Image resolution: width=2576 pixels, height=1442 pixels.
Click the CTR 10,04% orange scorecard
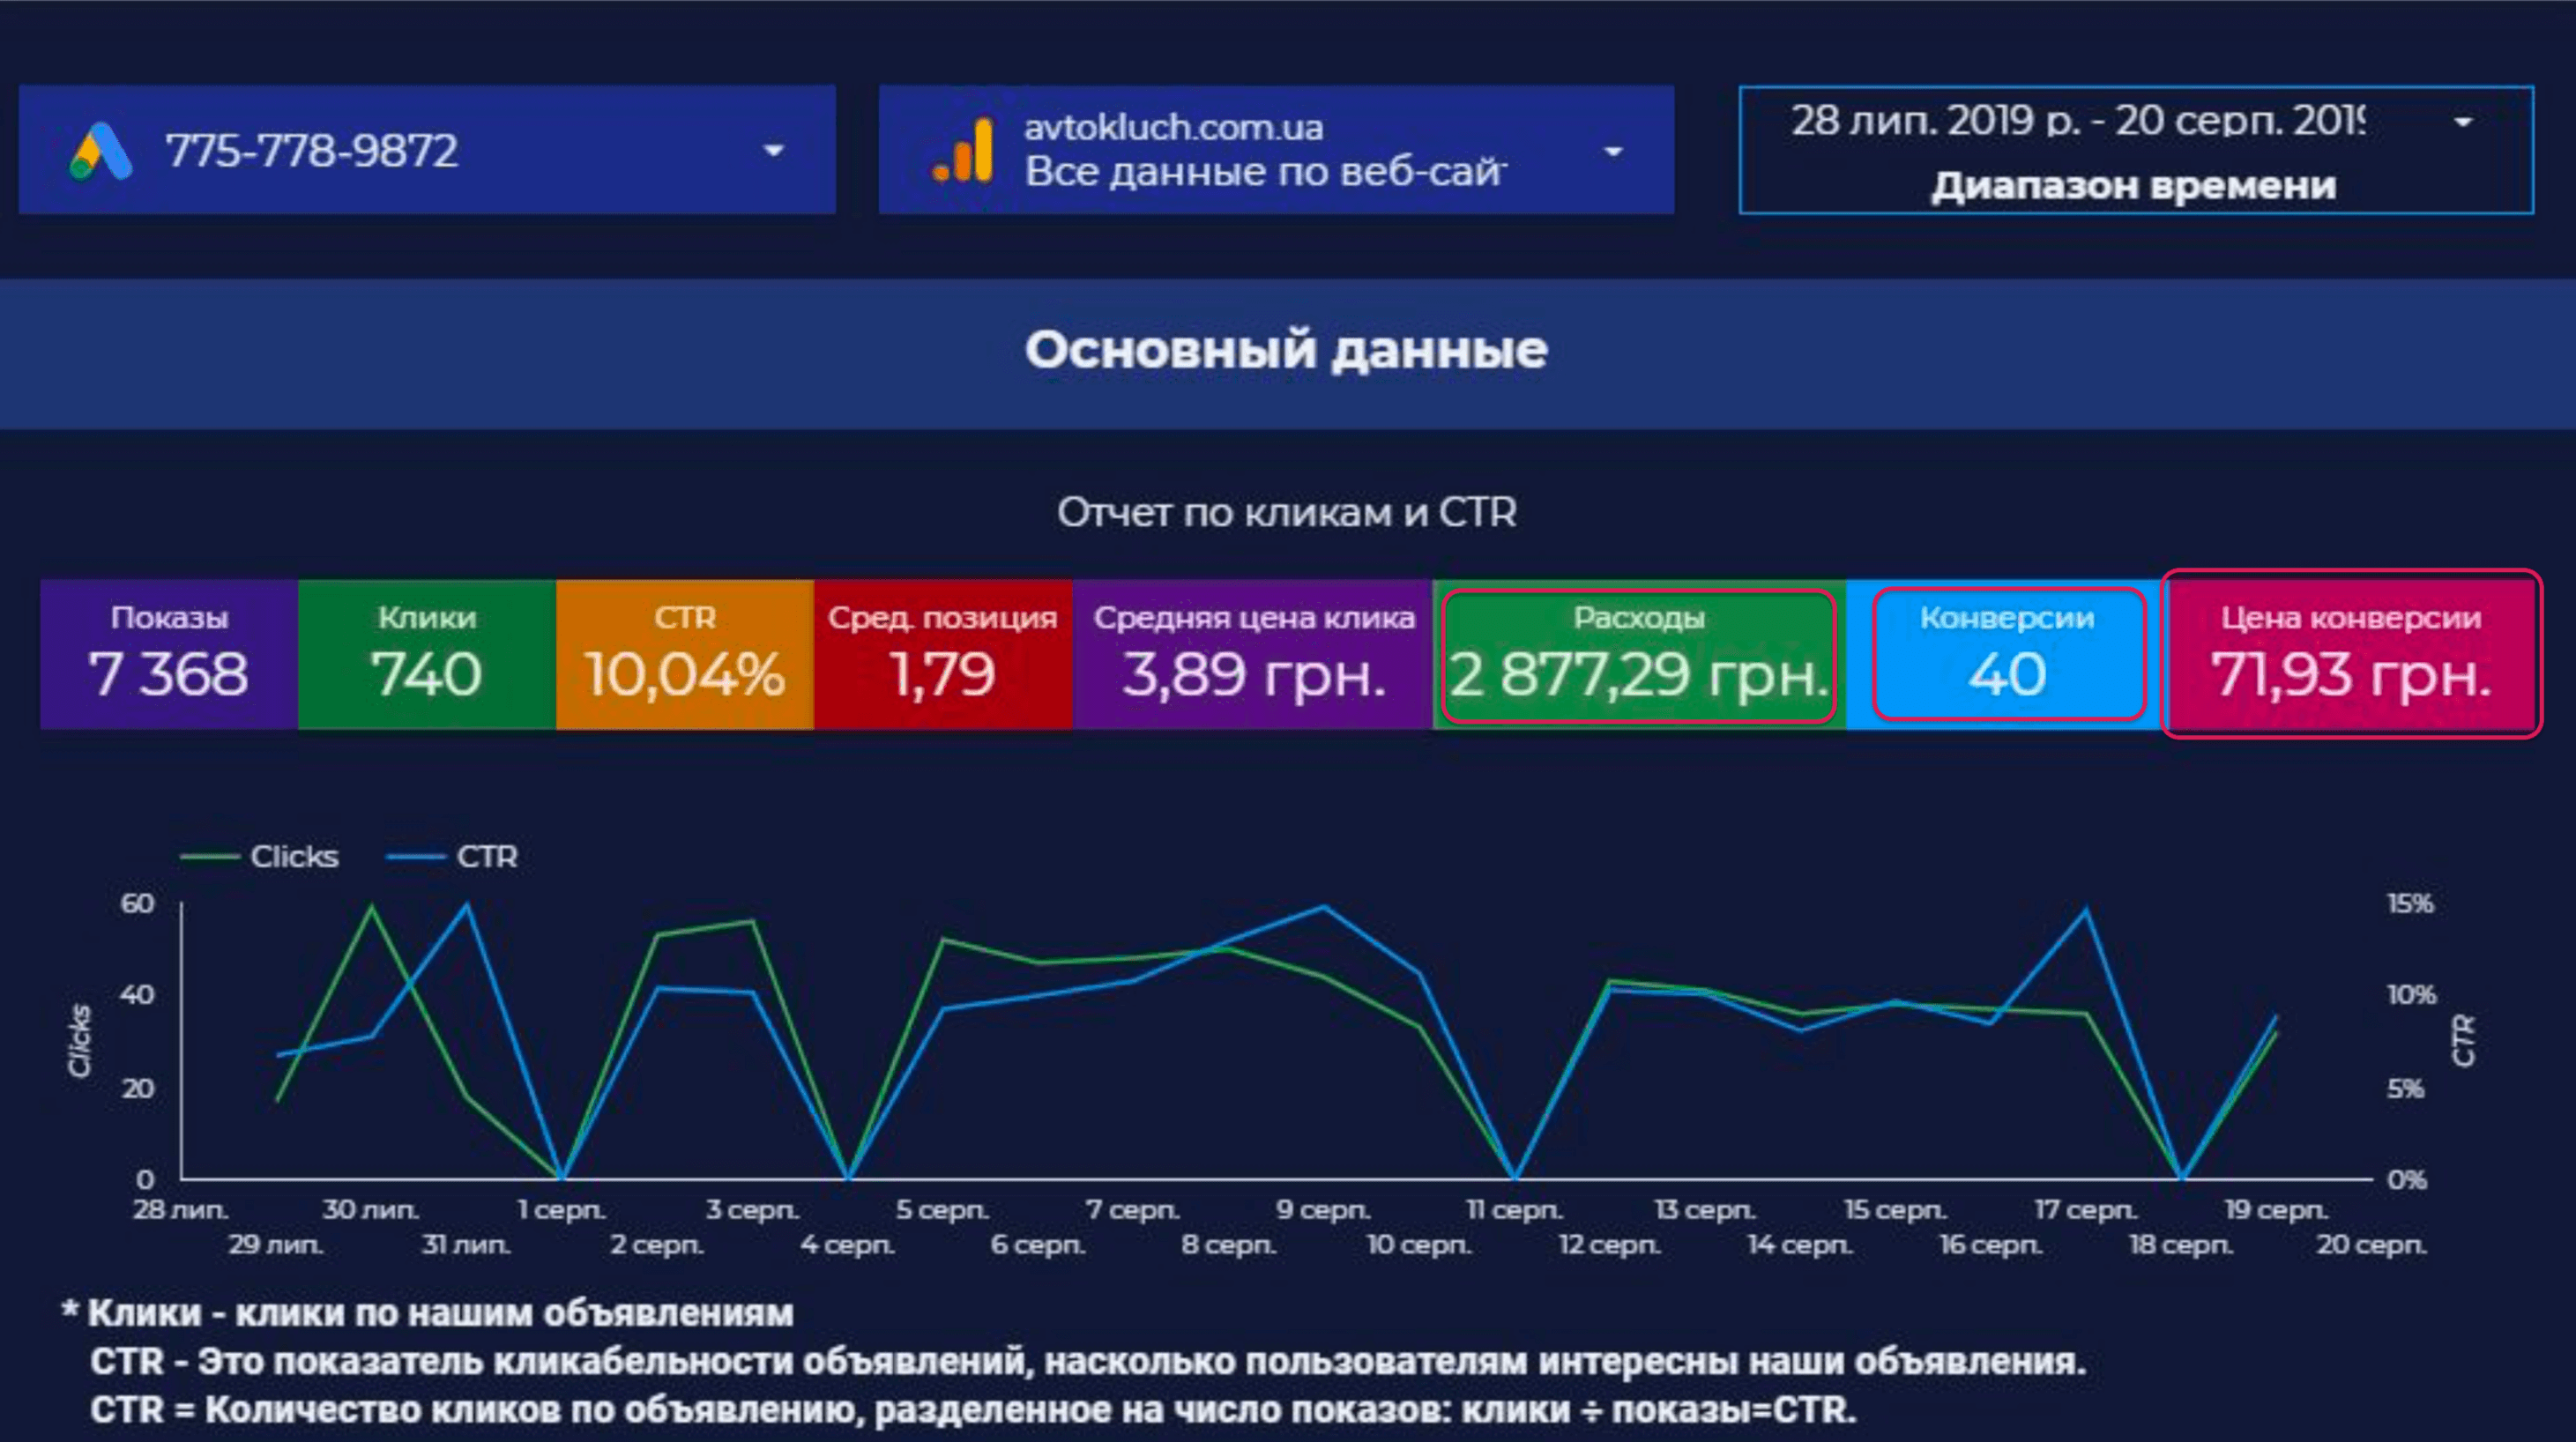[685, 654]
